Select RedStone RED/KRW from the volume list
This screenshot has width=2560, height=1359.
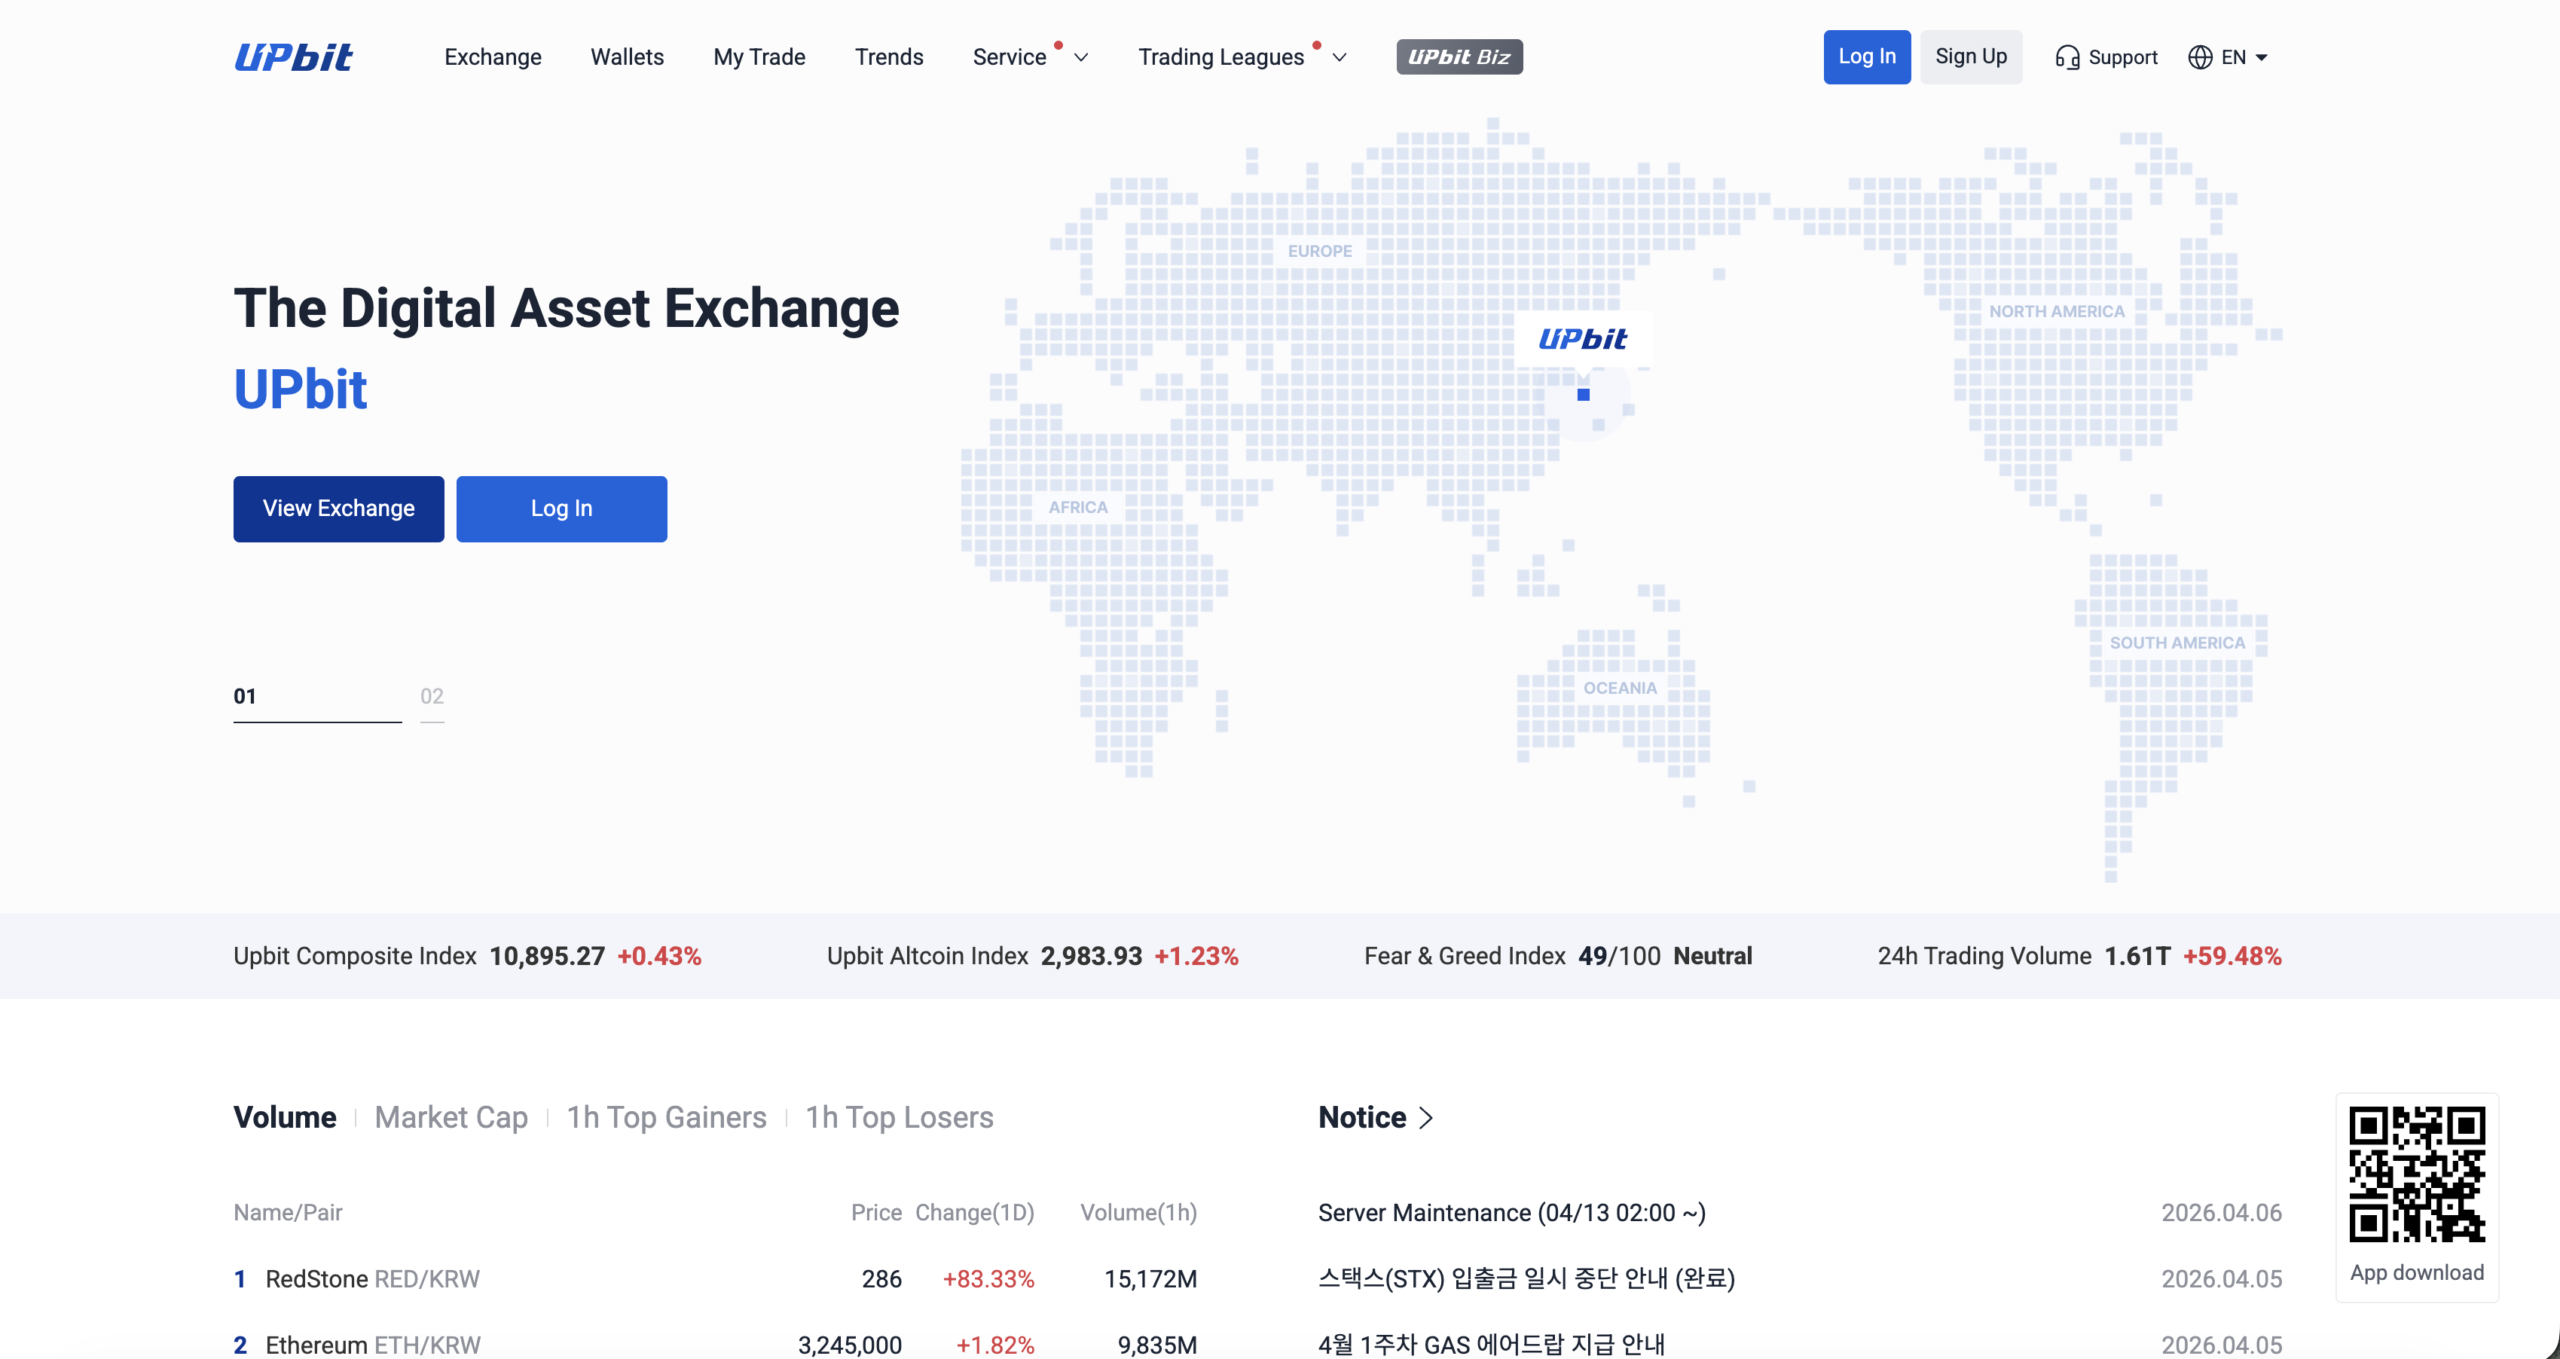(x=372, y=1278)
